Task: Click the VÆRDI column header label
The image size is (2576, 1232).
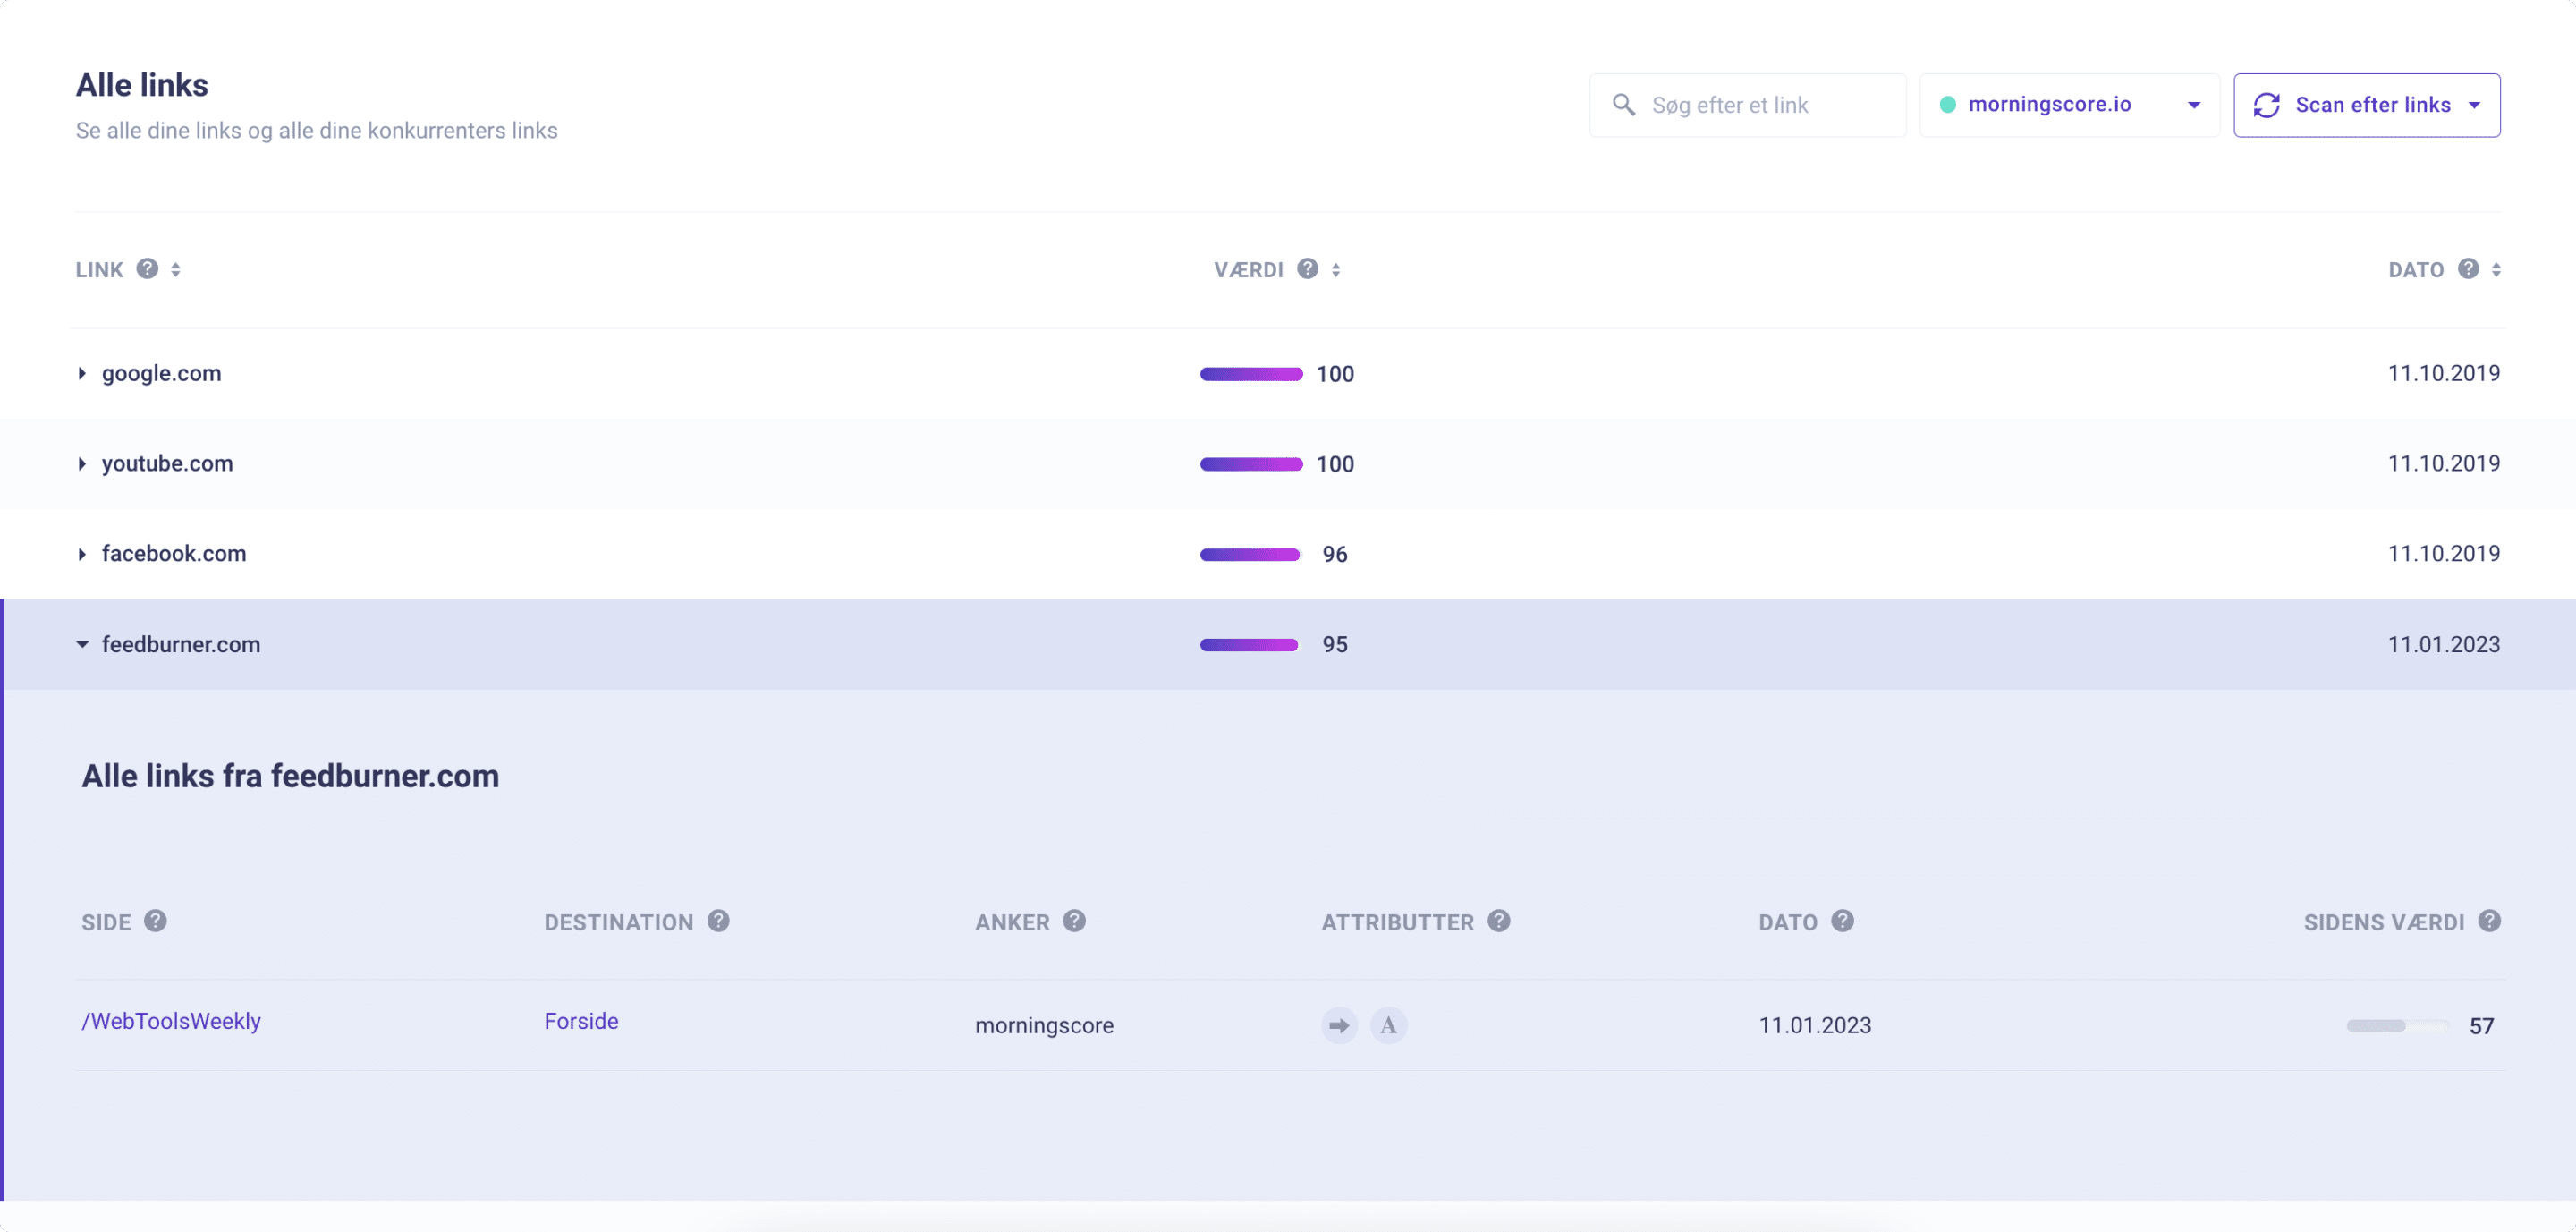Action: [x=1249, y=270]
